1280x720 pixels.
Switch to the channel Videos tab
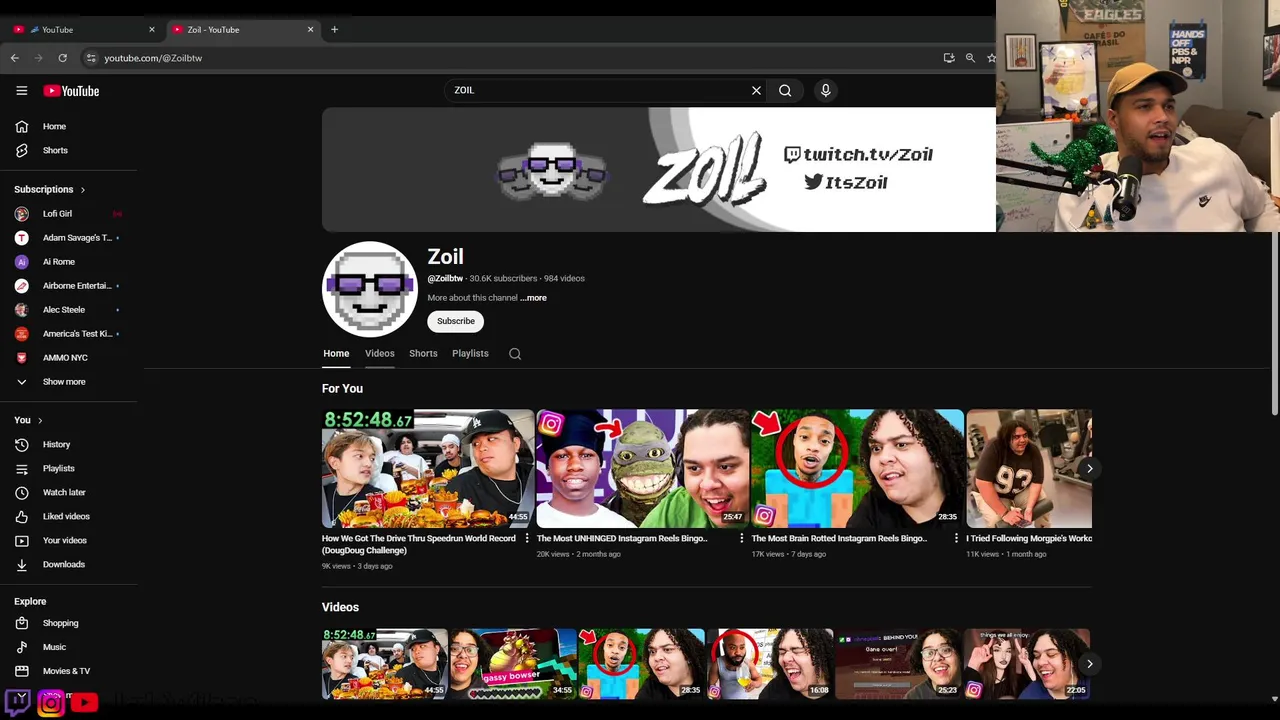click(379, 353)
